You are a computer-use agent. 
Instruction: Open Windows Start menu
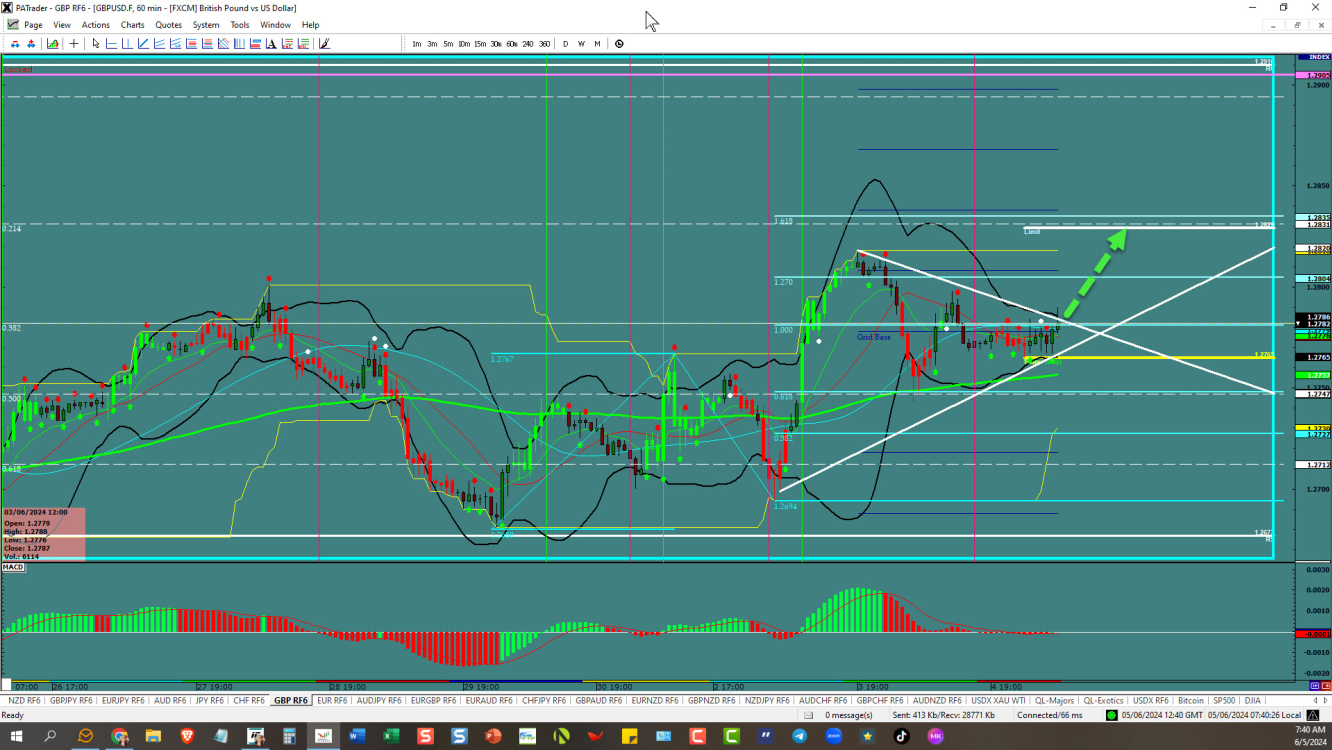17,736
